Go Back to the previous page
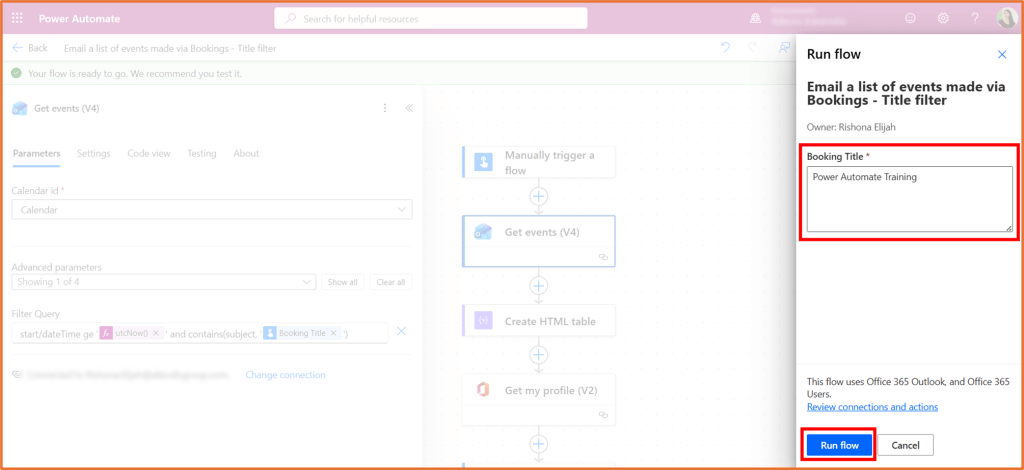This screenshot has height=470, width=1024. [x=30, y=48]
